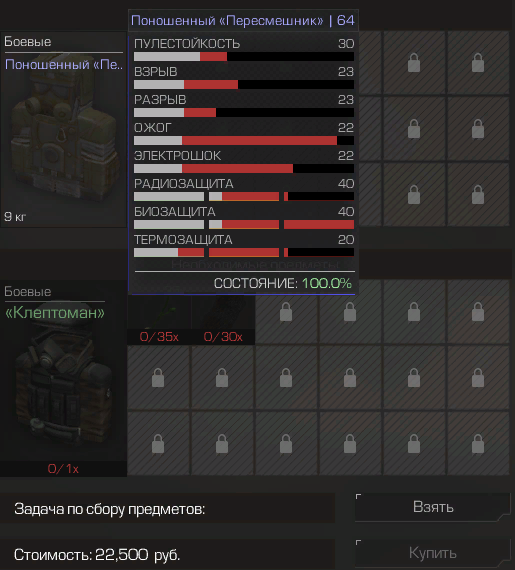Screen dimensions: 515x570
Task: Click the ОЖОГ resistance bar
Action: click(x=244, y=140)
